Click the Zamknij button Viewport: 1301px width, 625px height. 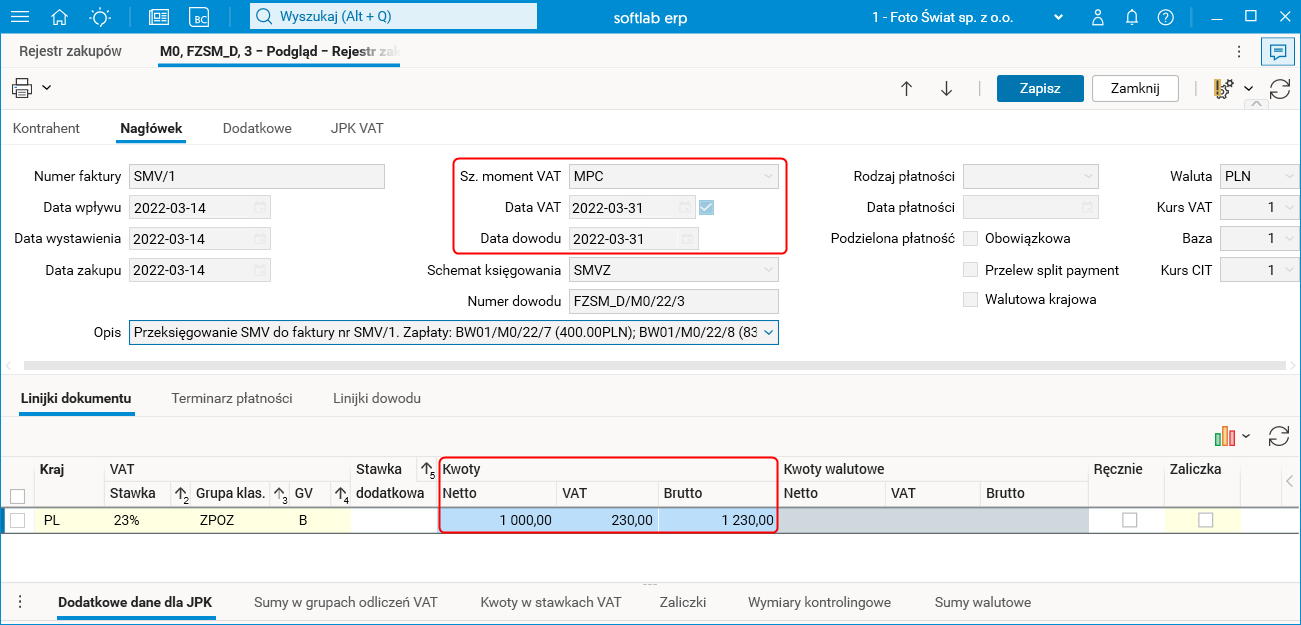pyautogui.click(x=1135, y=88)
